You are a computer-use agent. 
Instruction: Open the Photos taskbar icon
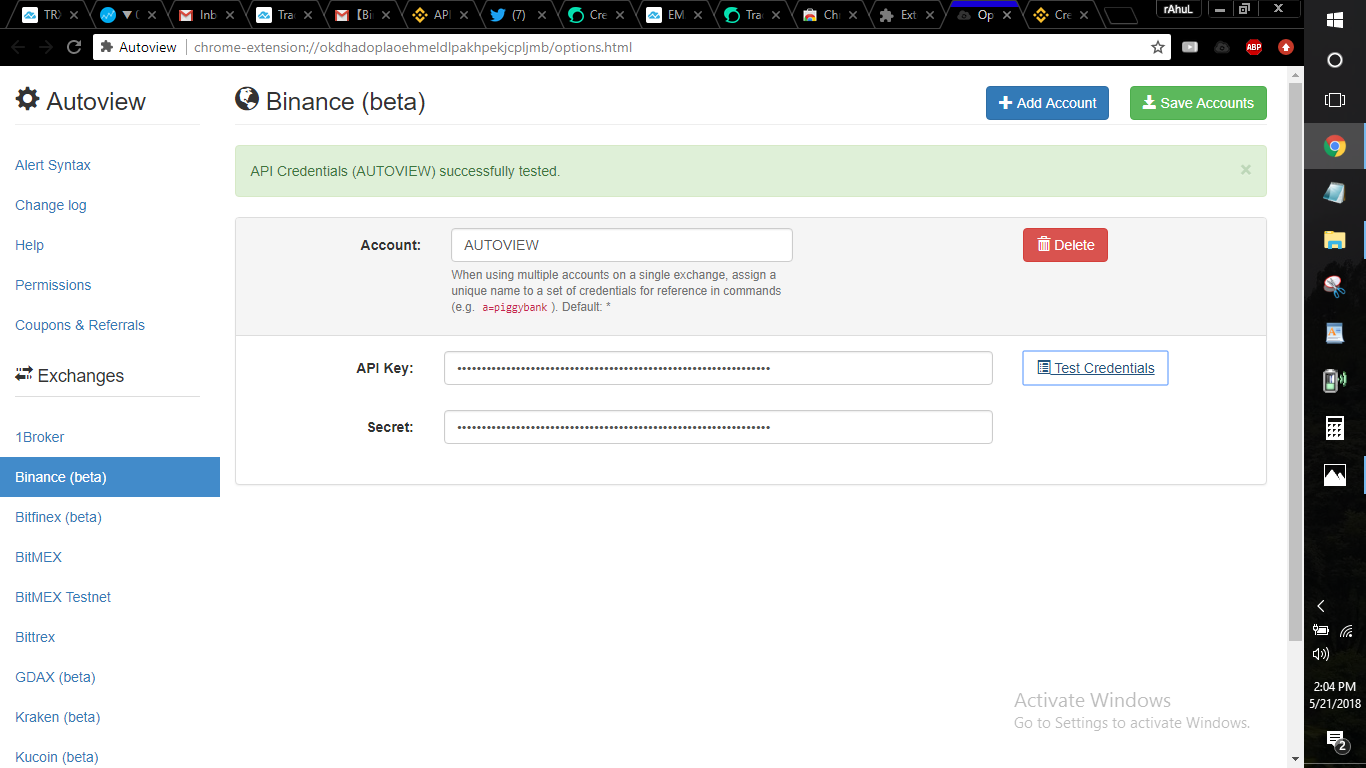pos(1334,475)
